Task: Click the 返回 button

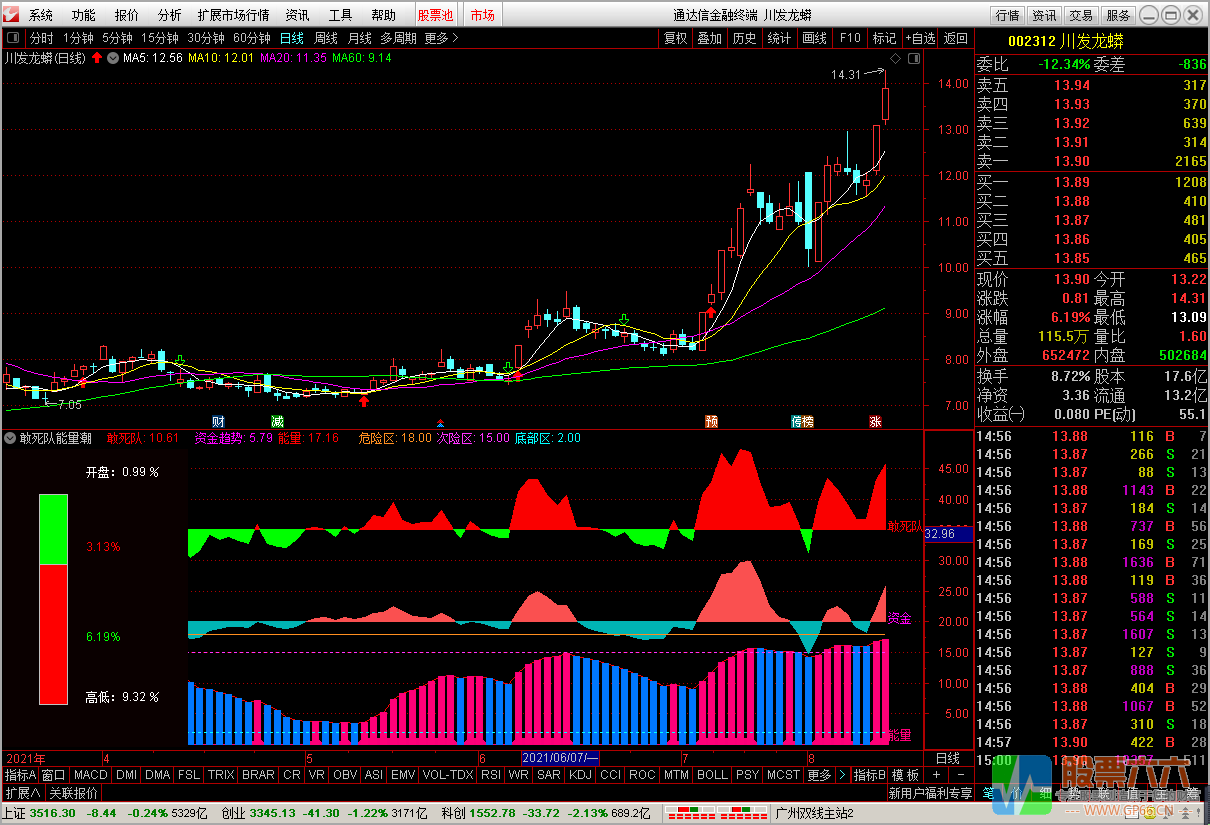Action: tap(956, 39)
